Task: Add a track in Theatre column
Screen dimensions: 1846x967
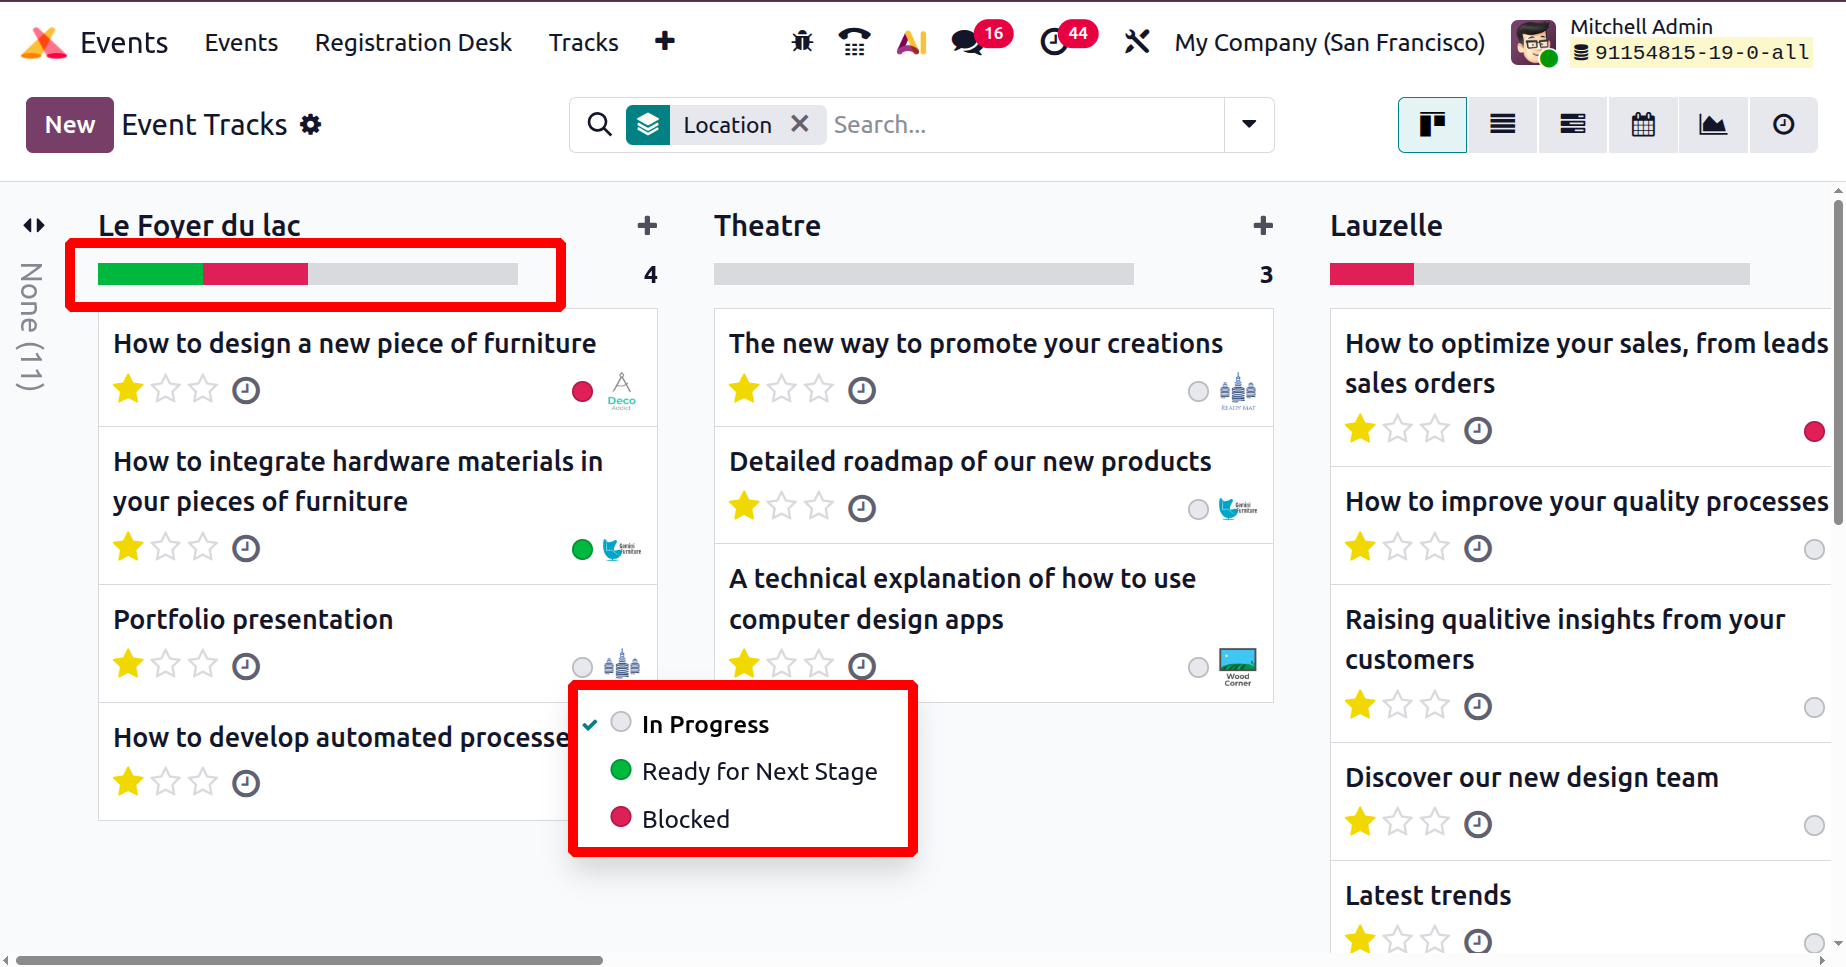Action: [1262, 226]
